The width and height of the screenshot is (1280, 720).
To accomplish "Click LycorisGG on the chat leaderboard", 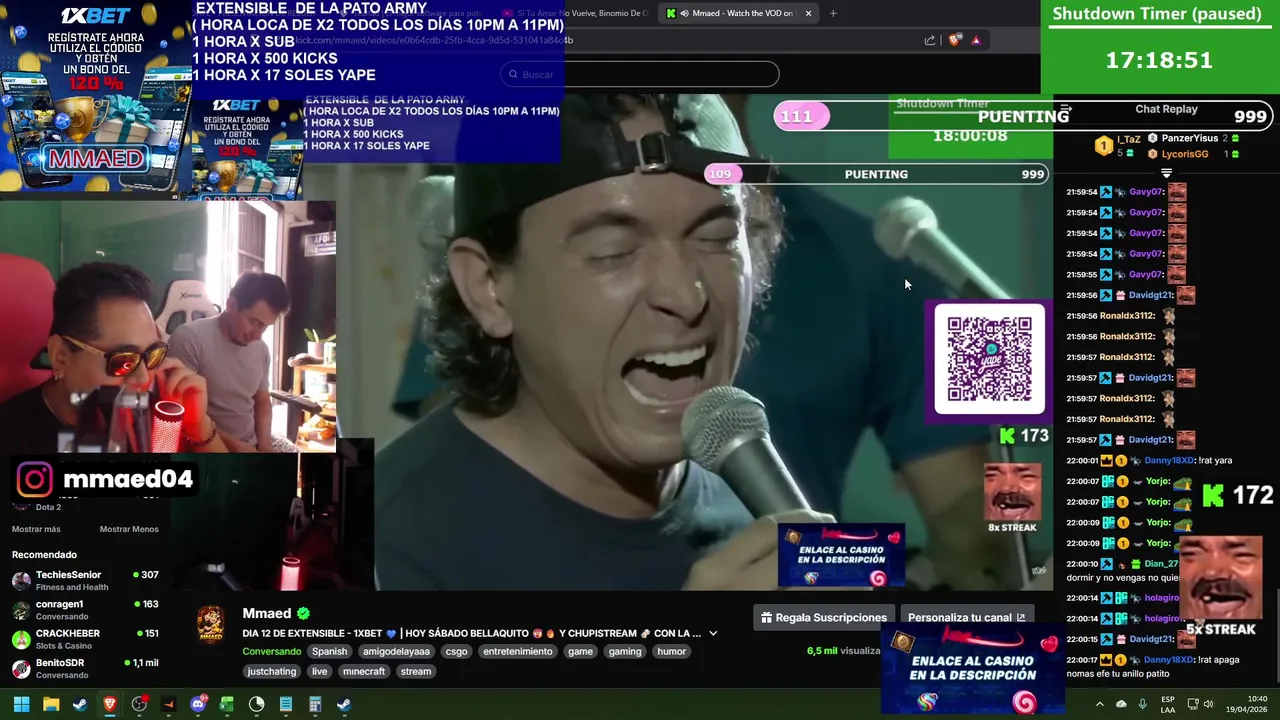I will [1185, 154].
